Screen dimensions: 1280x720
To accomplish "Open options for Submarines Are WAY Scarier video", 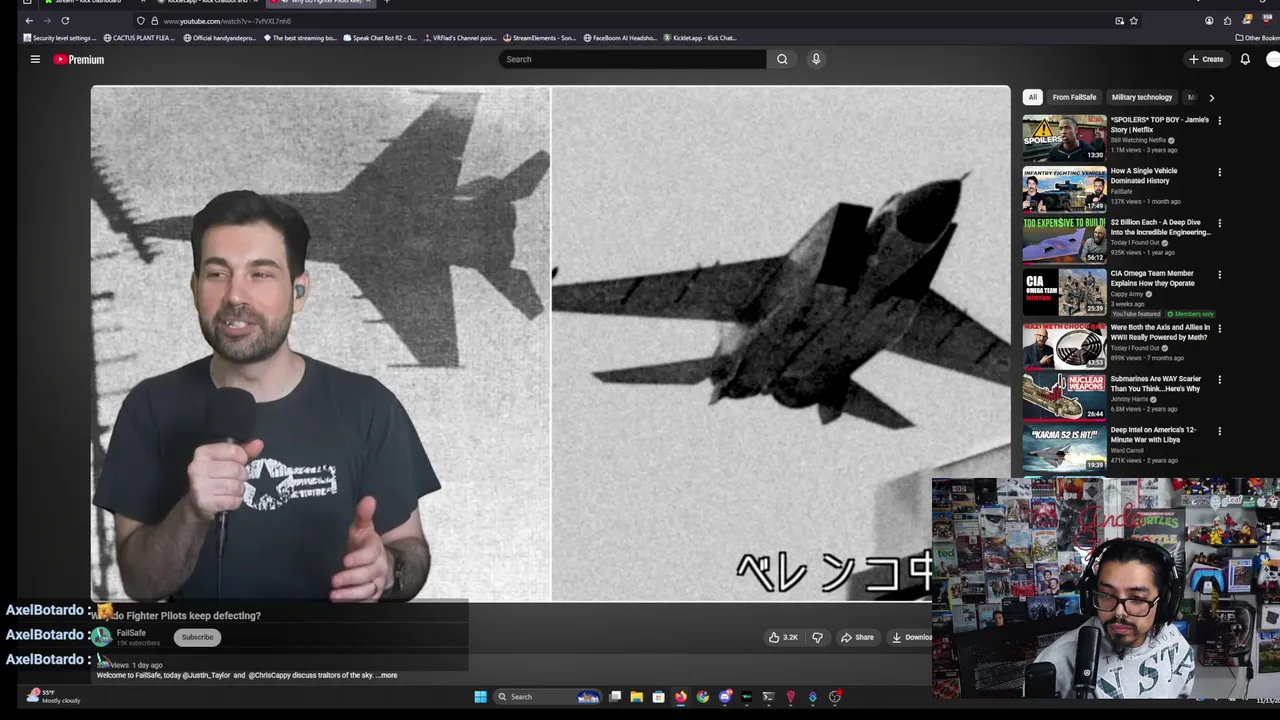I will click(1219, 380).
